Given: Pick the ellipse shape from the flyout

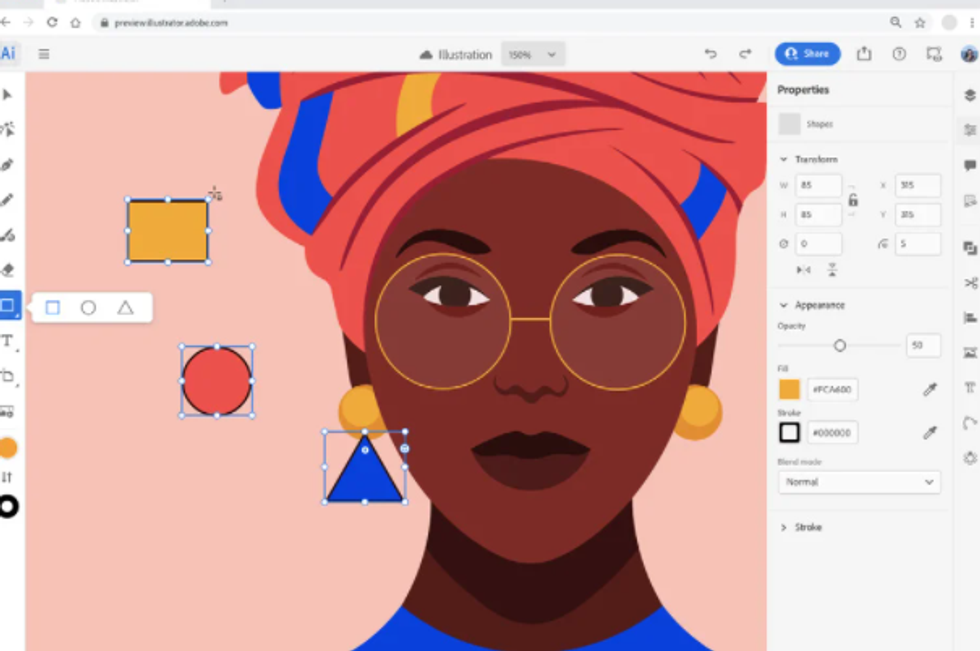Looking at the screenshot, I should pos(88,308).
